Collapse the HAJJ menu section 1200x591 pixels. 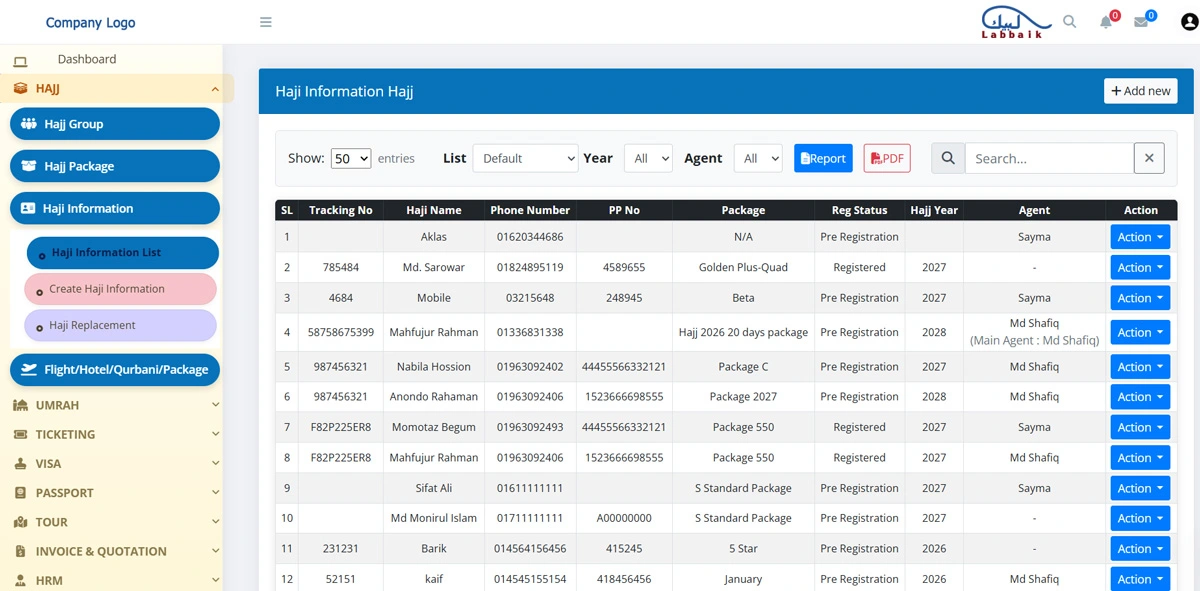tap(116, 89)
